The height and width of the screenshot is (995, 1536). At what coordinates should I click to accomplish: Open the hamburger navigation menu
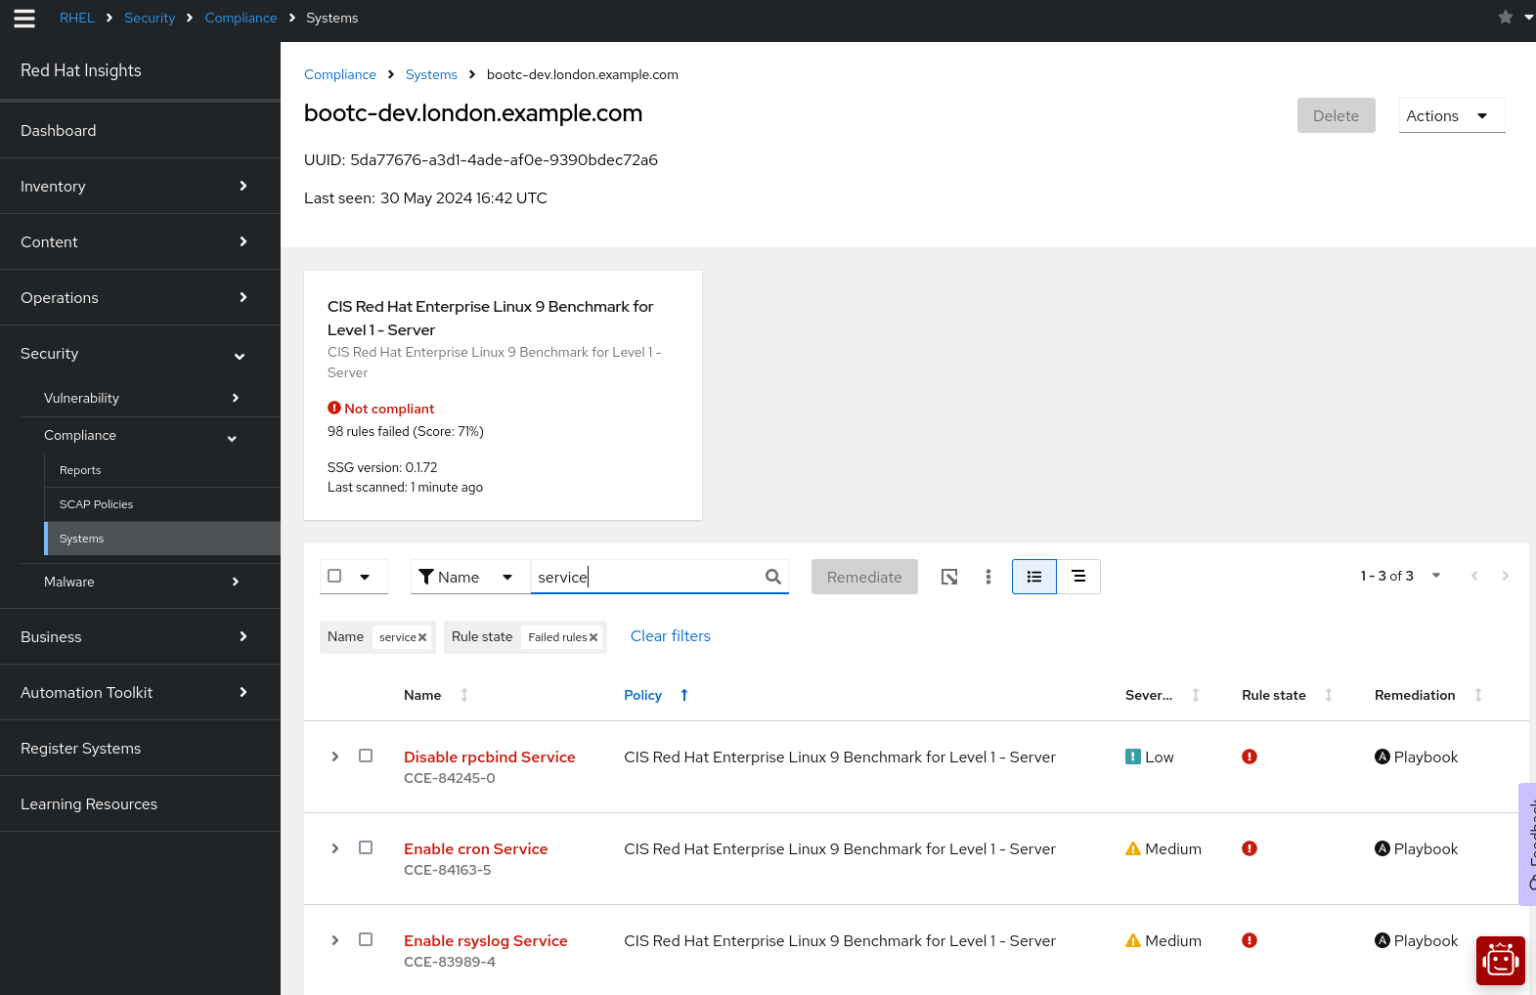tap(24, 17)
